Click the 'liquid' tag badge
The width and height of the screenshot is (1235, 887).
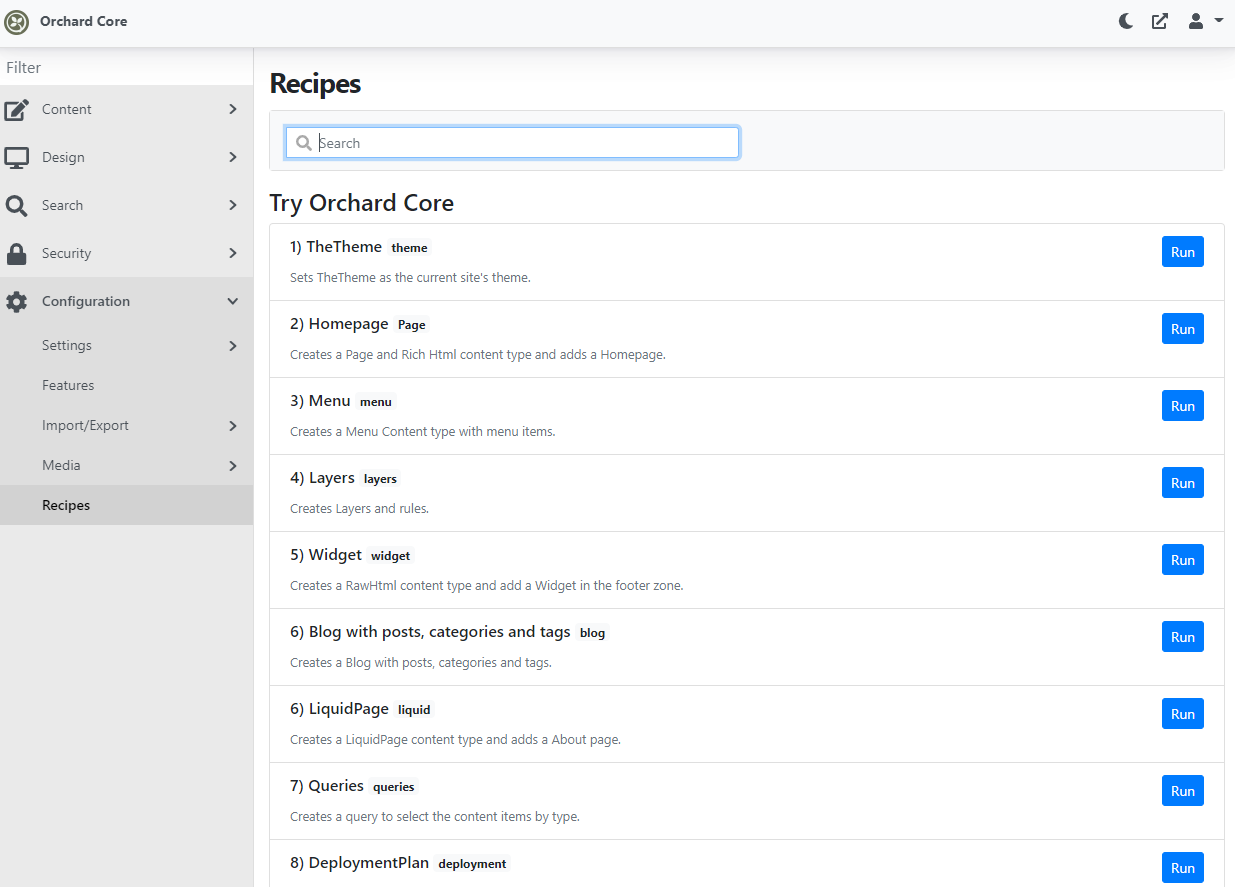(x=414, y=710)
